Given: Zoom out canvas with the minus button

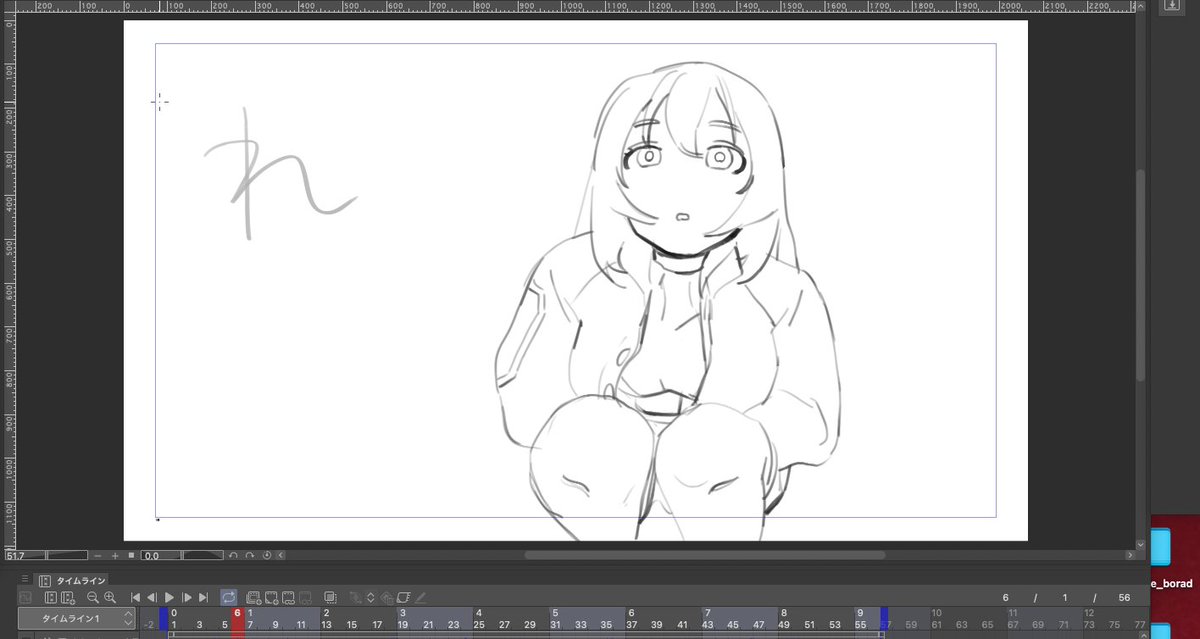Looking at the screenshot, I should (x=98, y=555).
